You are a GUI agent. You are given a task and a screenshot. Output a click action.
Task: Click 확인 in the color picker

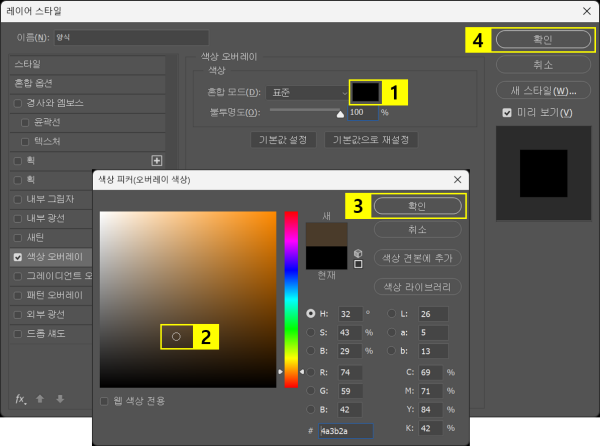coord(417,206)
